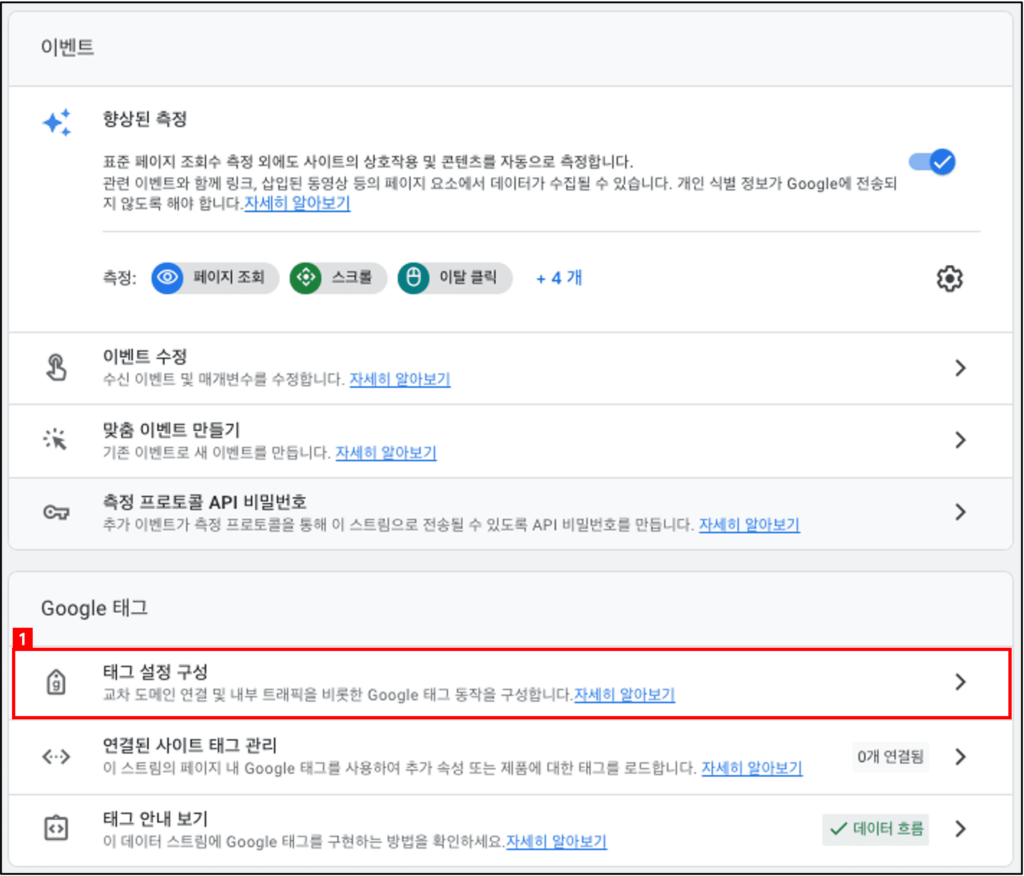Select 측정 프로토콜 API 비밀번호 title

204,502
